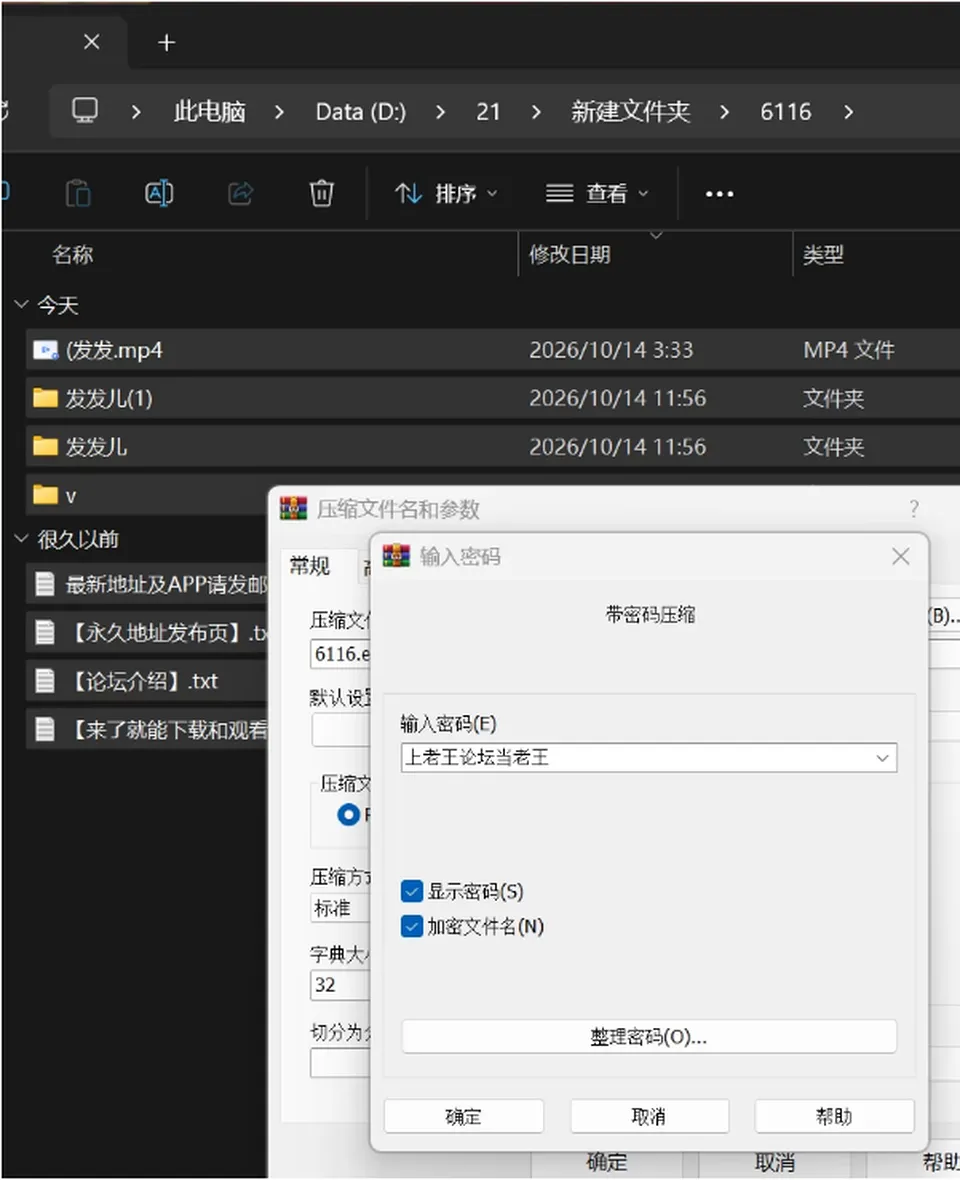Switch to the 常规 tab
Image resolution: width=960 pixels, height=1180 pixels.
pos(310,566)
